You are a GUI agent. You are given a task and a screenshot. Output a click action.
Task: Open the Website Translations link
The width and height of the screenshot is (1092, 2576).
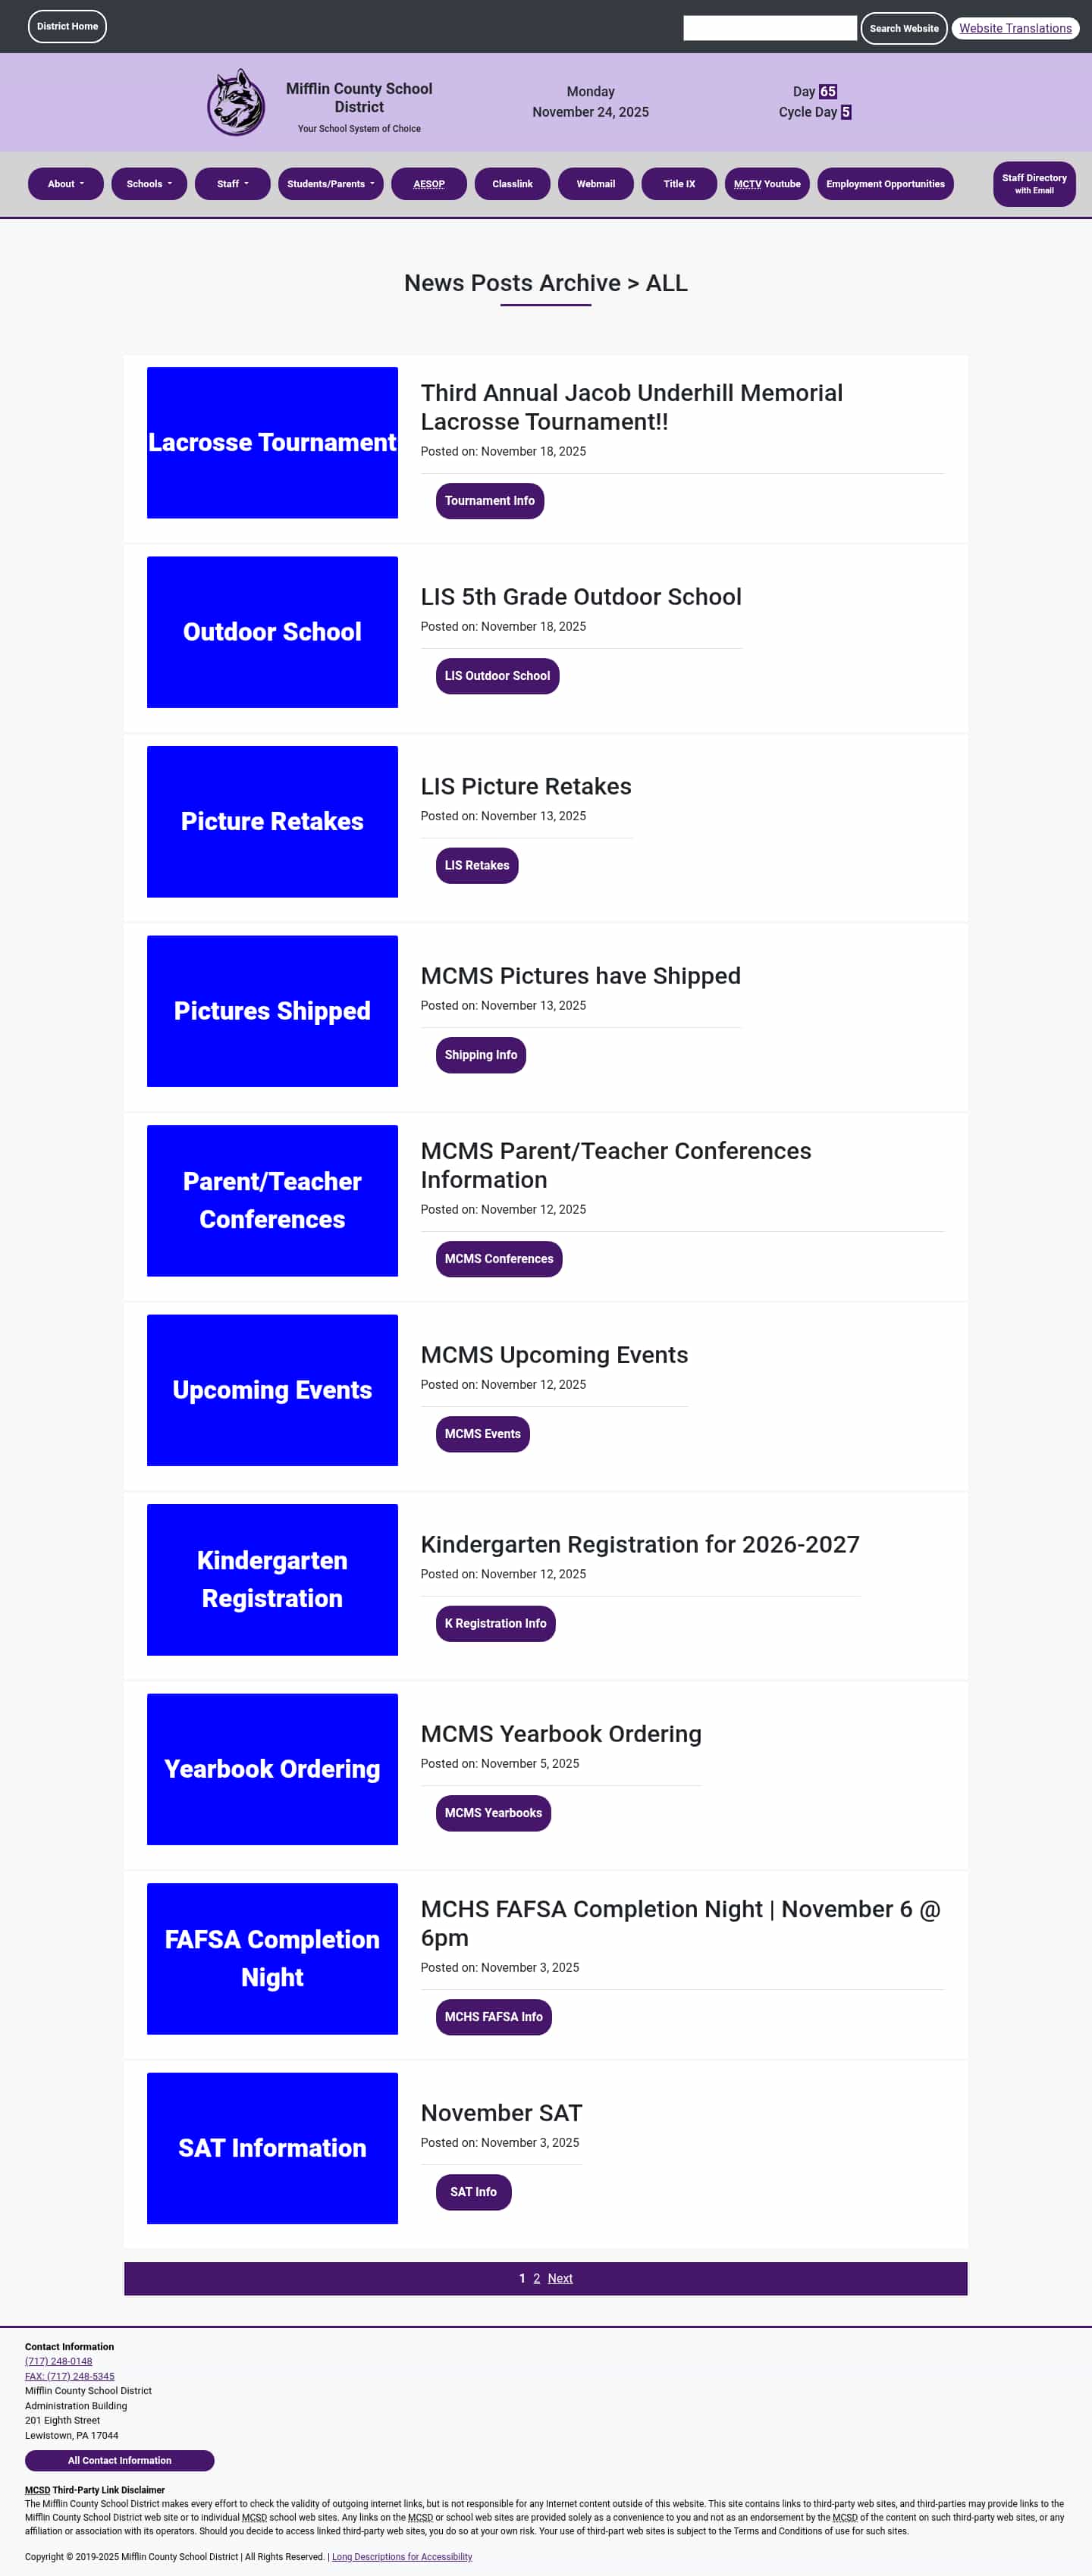click(1014, 28)
